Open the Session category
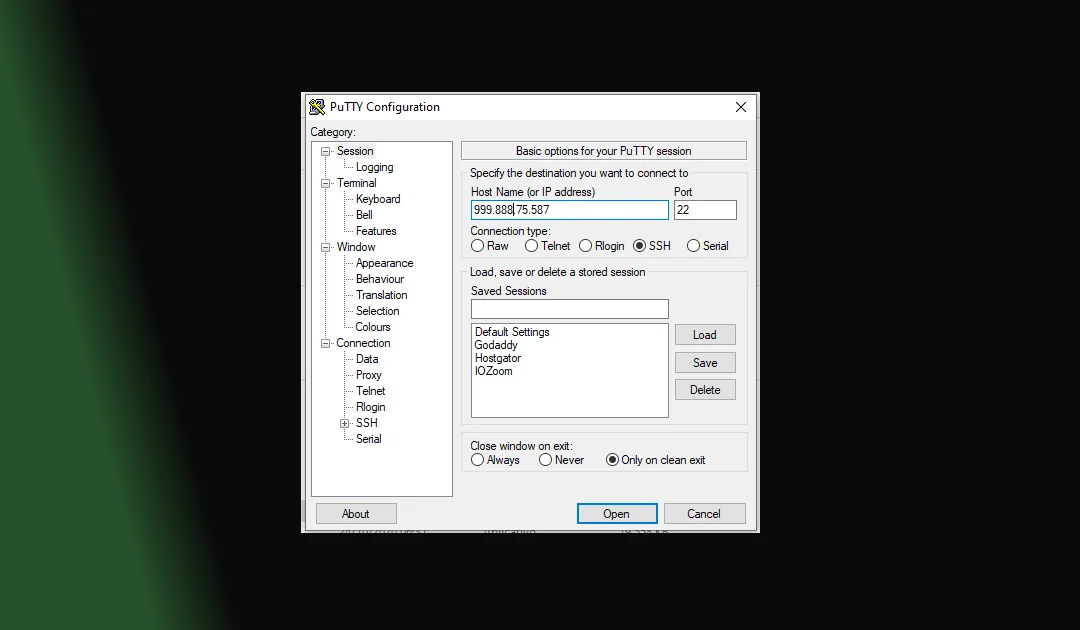The image size is (1080, 630). pos(355,151)
